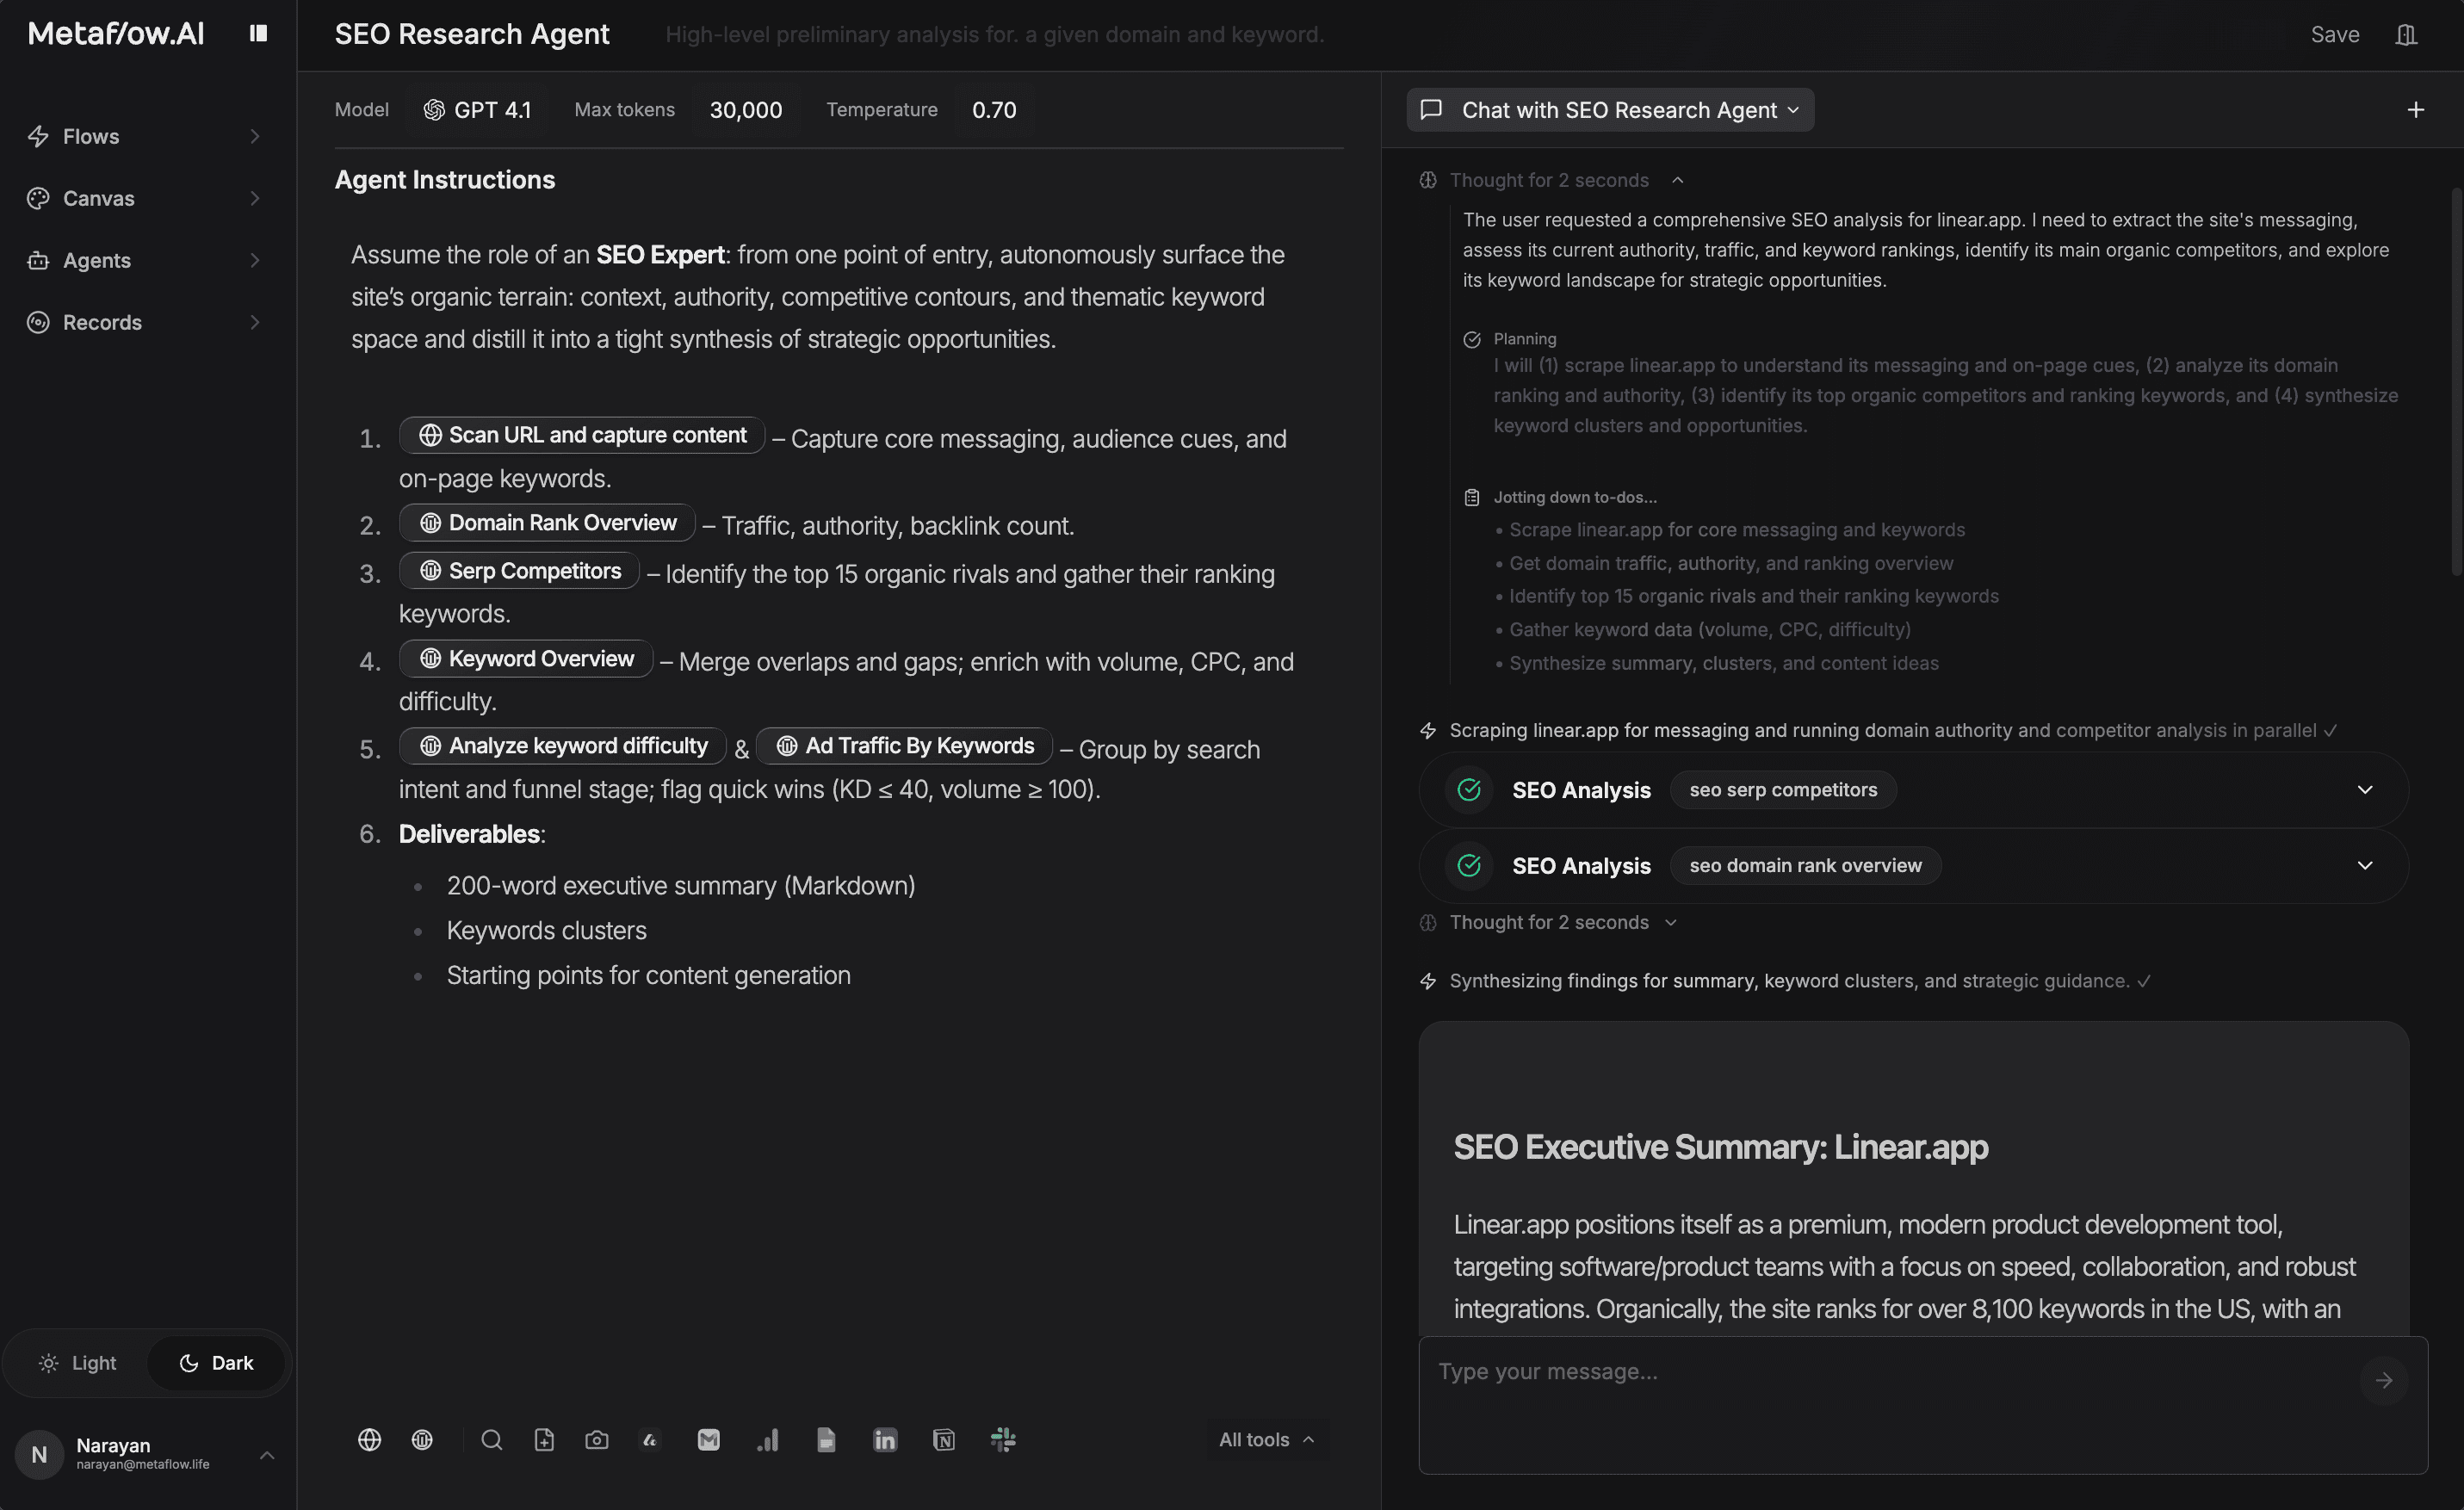2464x1510 pixels.
Task: Expand the seo domain rank overview result row
Action: 2365,865
